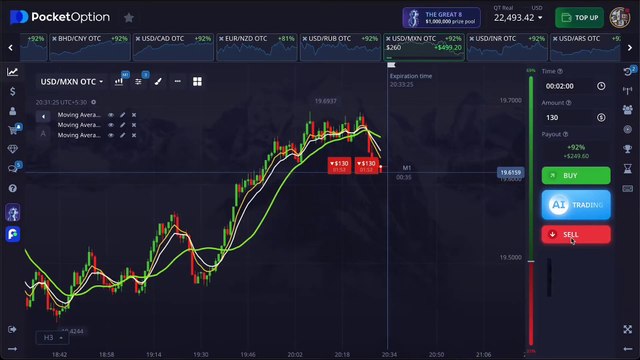Edit the second Moving Average pencil
This screenshot has width=640, height=360.
(x=122, y=125)
